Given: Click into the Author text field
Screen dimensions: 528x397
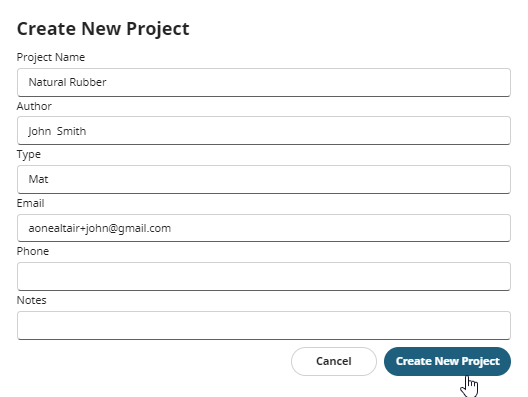Looking at the screenshot, I should 264,131.
